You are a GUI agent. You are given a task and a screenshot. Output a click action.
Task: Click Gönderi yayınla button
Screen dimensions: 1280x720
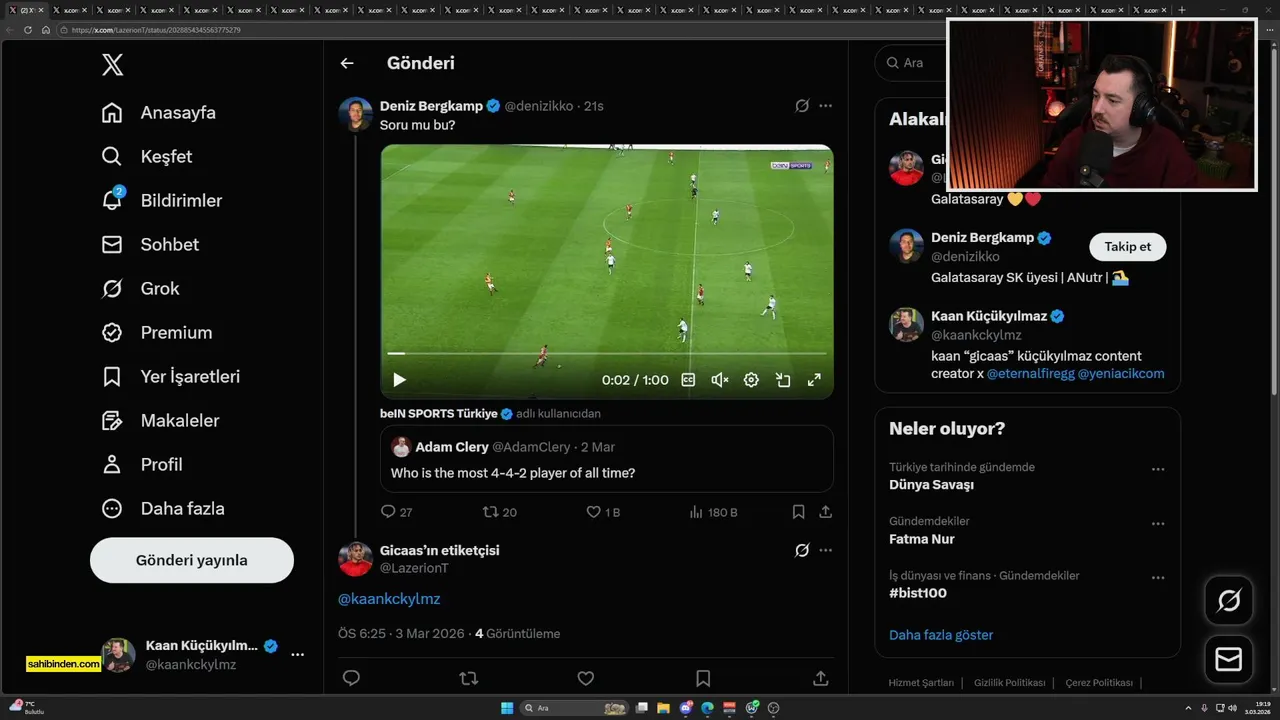(x=192, y=560)
